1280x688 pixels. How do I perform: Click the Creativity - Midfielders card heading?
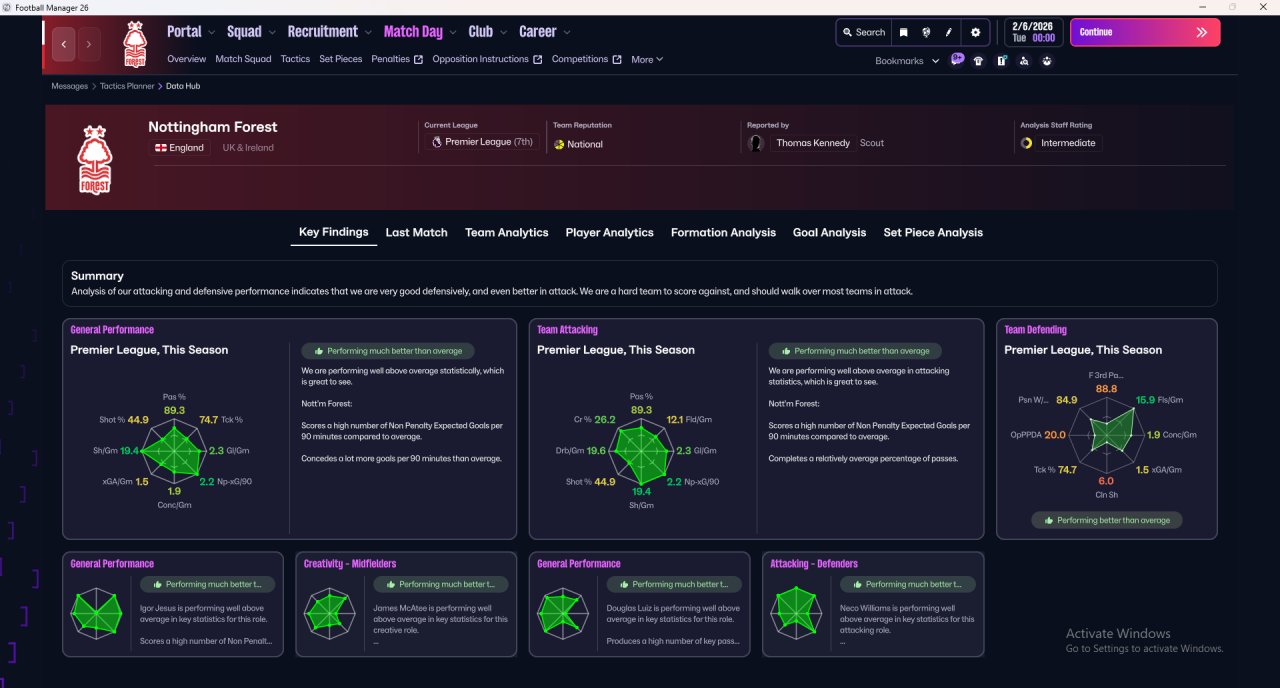(x=350, y=564)
